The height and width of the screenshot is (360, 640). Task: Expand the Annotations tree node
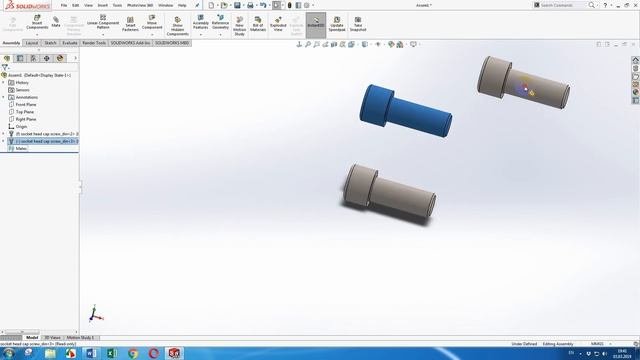pyautogui.click(x=3, y=97)
